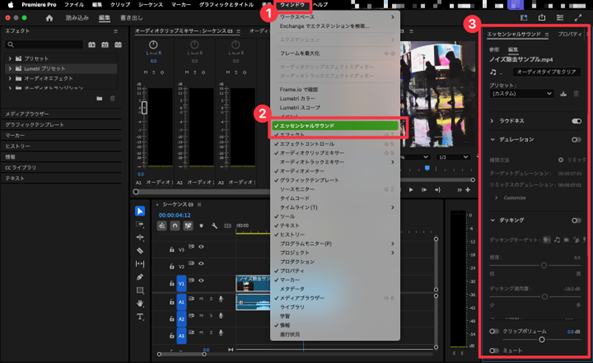
Task: Toggle Linked Selection in timeline
Action: pos(188,226)
